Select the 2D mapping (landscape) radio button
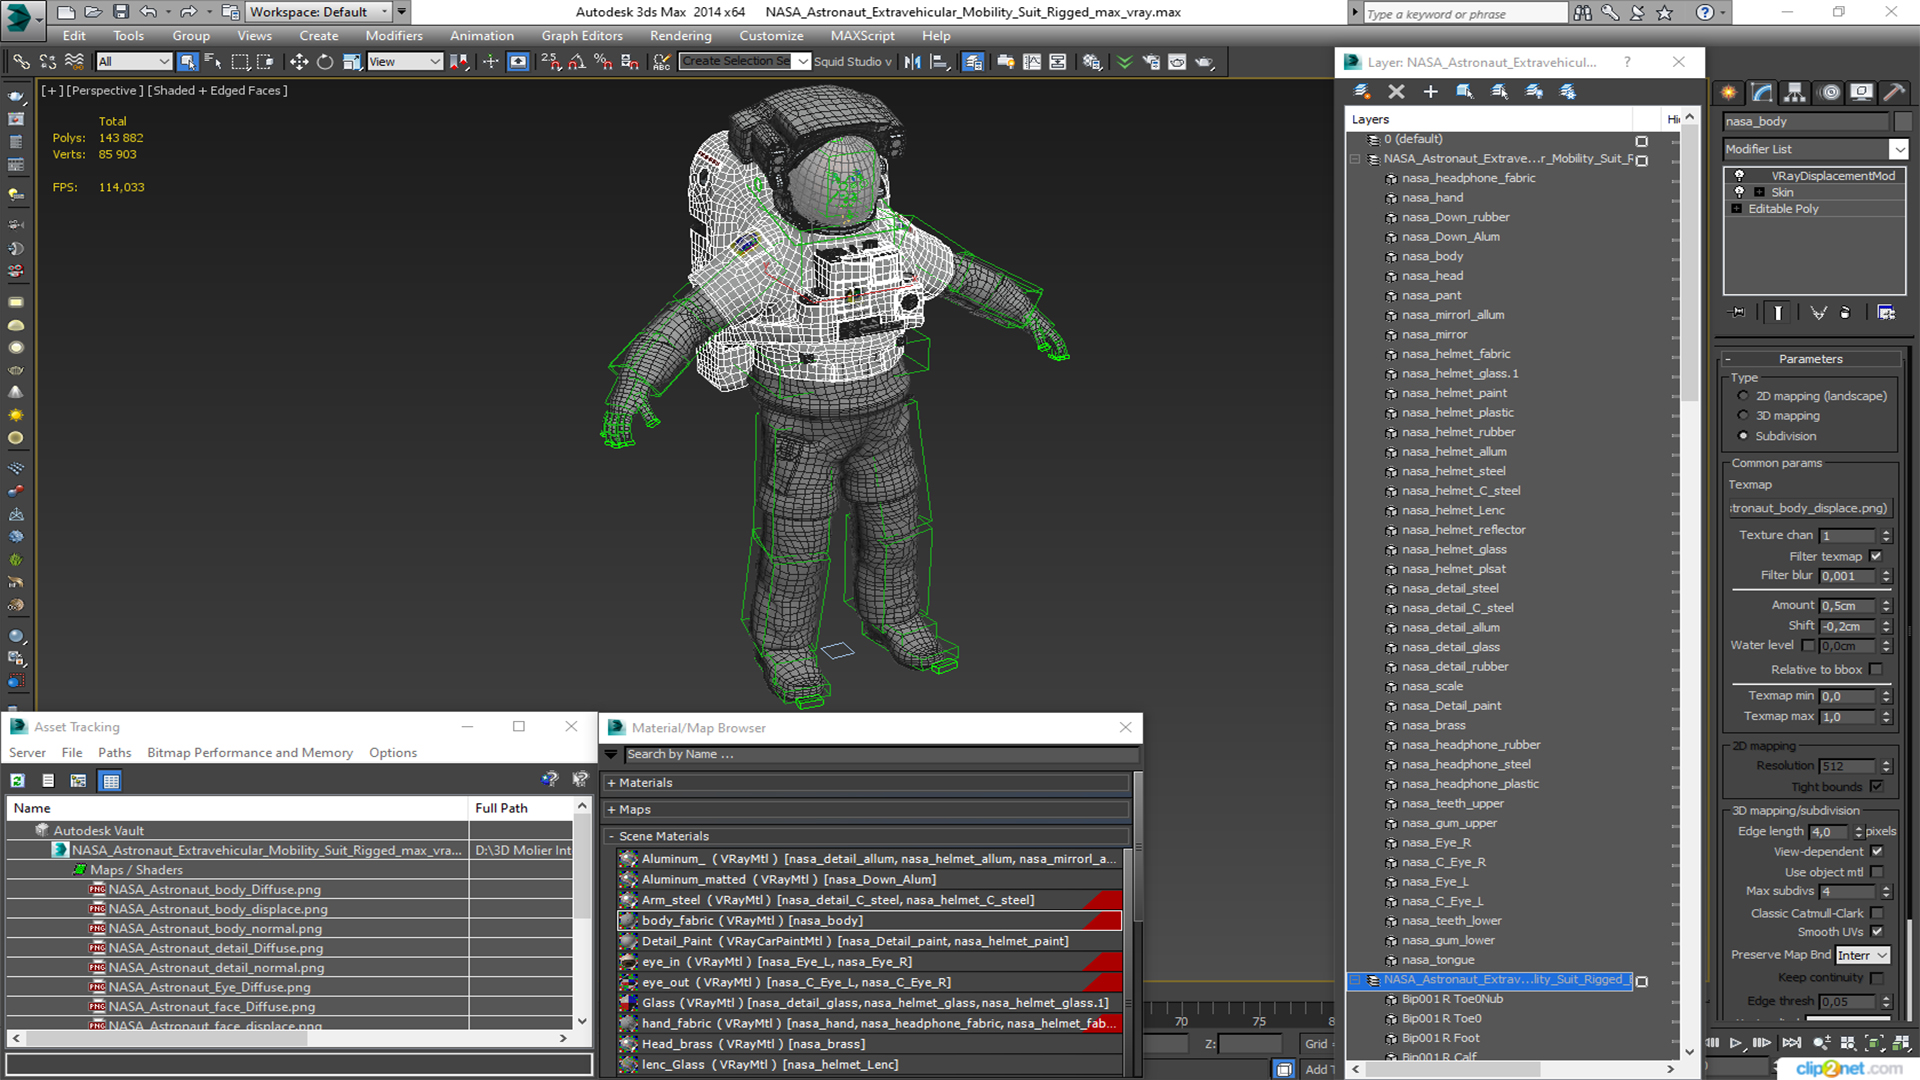 coord(1744,396)
